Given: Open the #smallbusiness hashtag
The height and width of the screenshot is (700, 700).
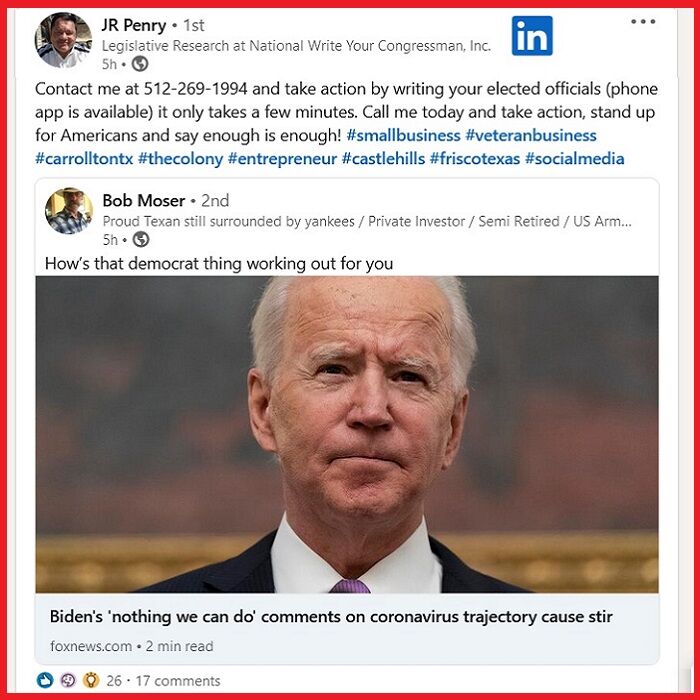Looking at the screenshot, I should click(403, 135).
